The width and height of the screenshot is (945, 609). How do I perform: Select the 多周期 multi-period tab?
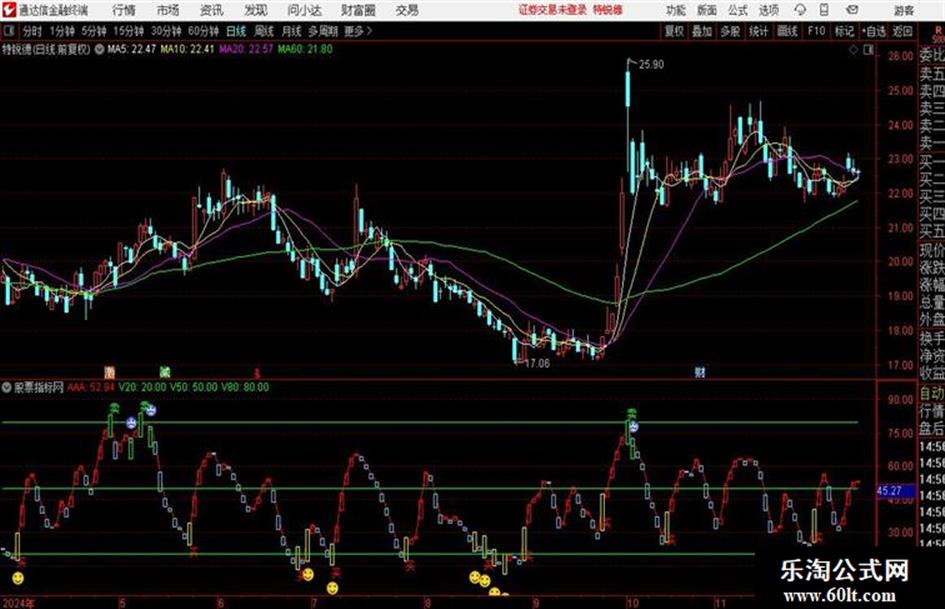click(x=323, y=31)
